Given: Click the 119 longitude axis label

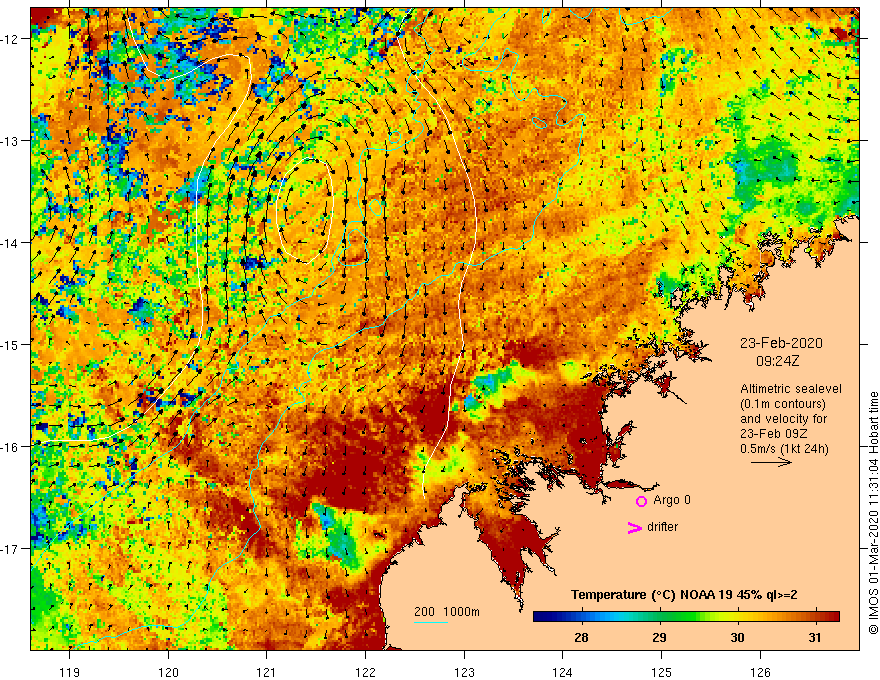Looking at the screenshot, I should coord(70,672).
